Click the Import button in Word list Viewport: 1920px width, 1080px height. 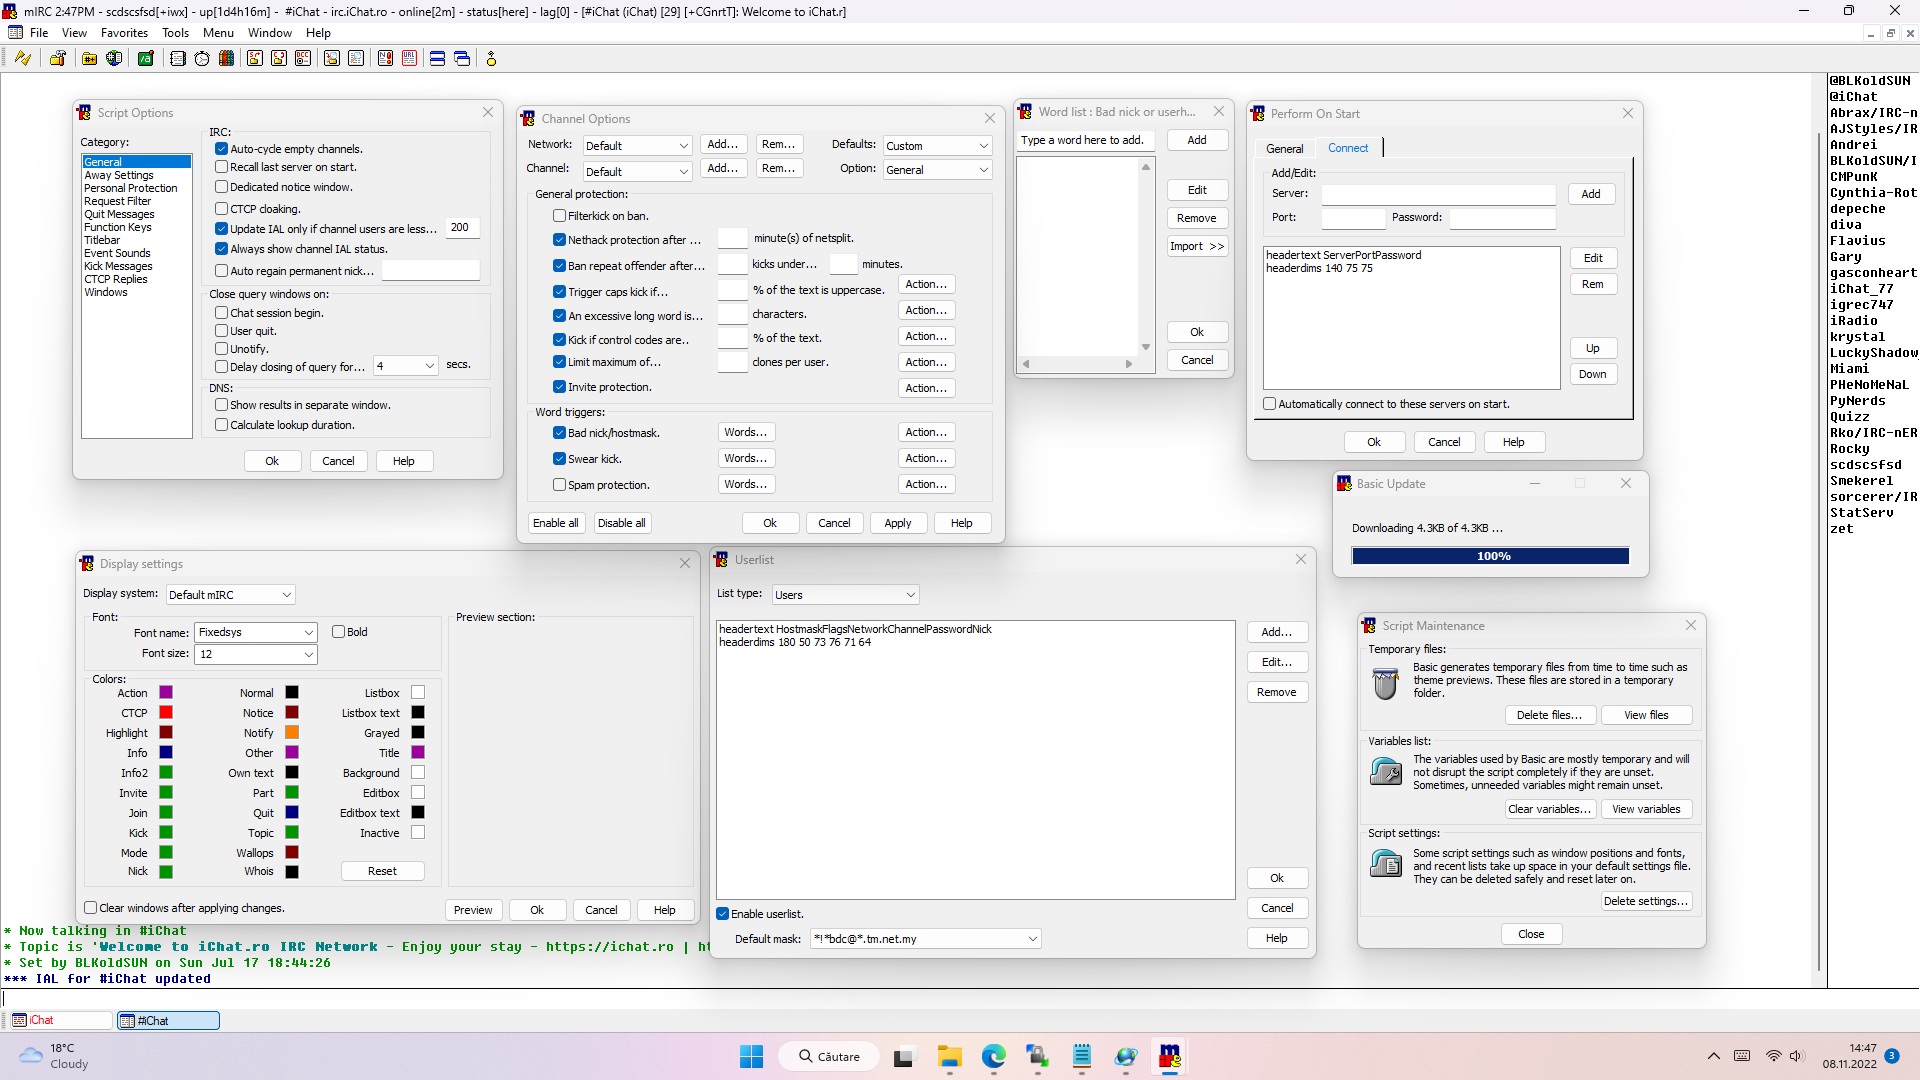[1197, 246]
